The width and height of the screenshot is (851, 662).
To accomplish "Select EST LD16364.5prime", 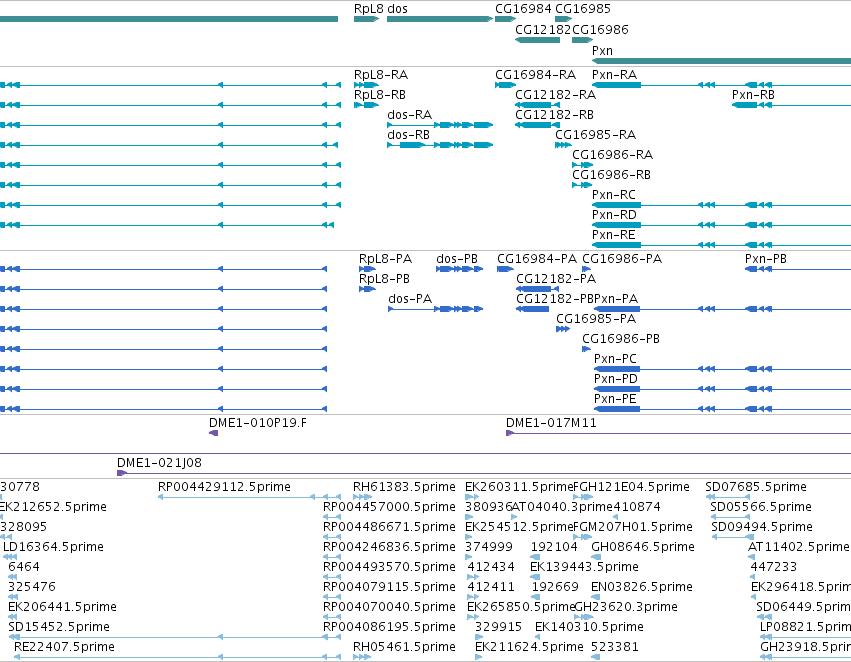I will point(53,548).
